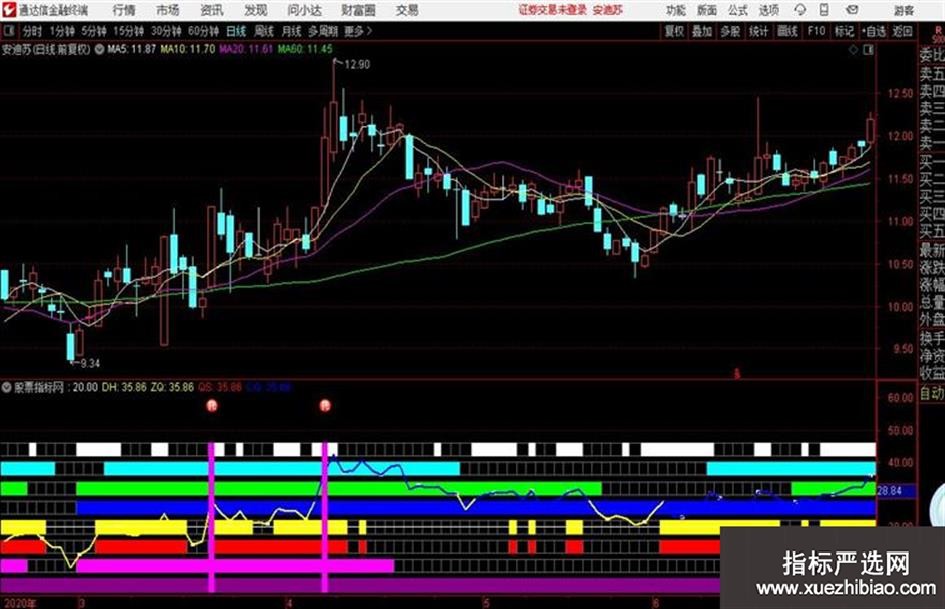Open the 财富圈 menu
This screenshot has width=945, height=609.
358,10
